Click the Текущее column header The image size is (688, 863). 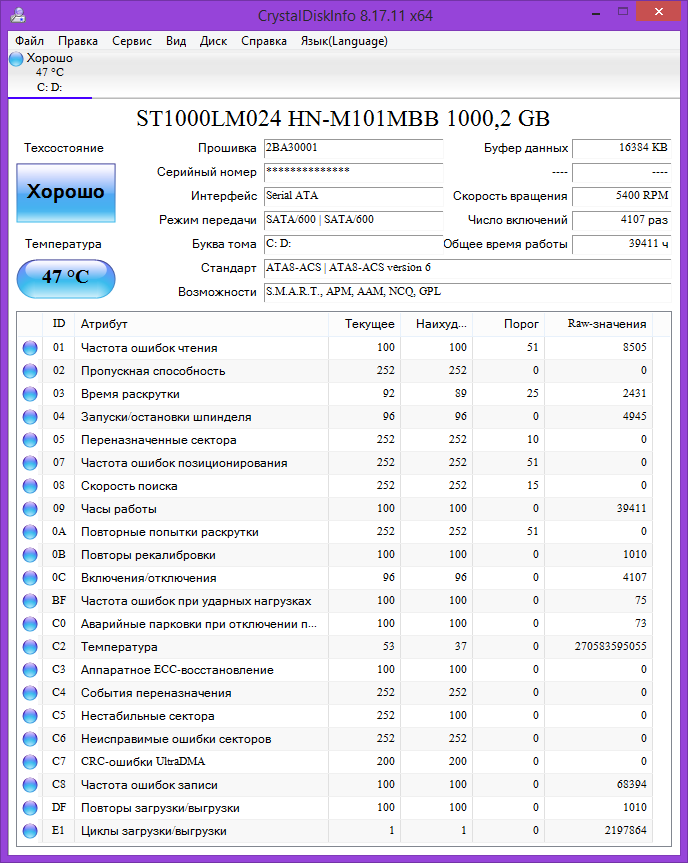(x=364, y=324)
